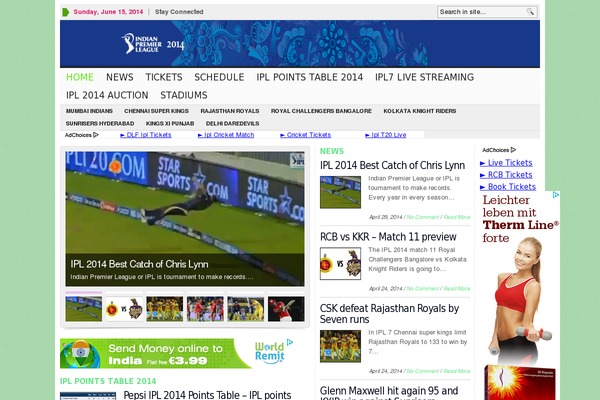This screenshot has height=400, width=600.
Task: Click Read More for the Chris Lynn article
Action: (x=457, y=217)
